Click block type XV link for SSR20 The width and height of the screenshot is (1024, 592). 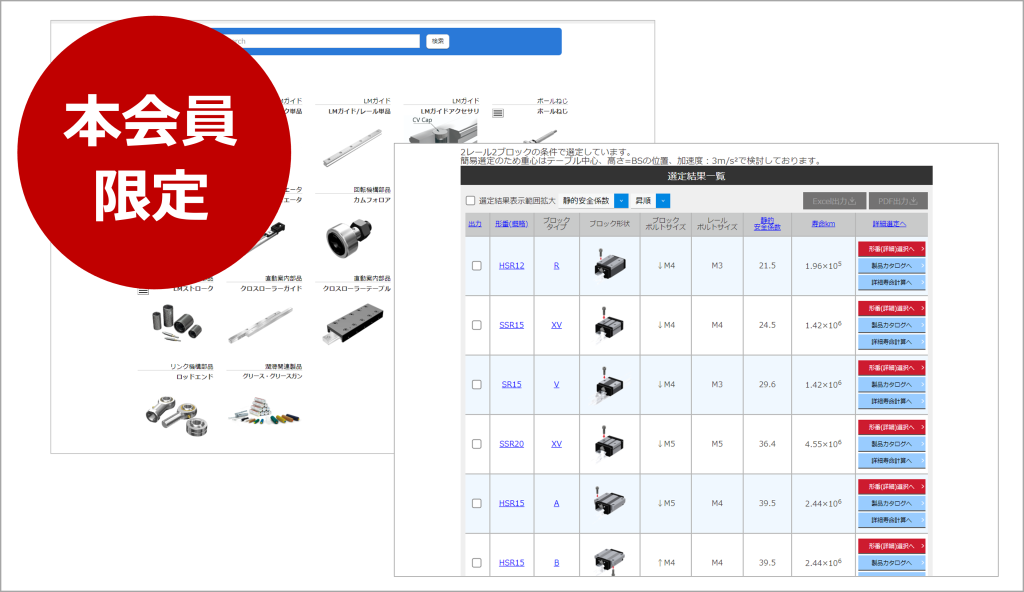point(556,444)
